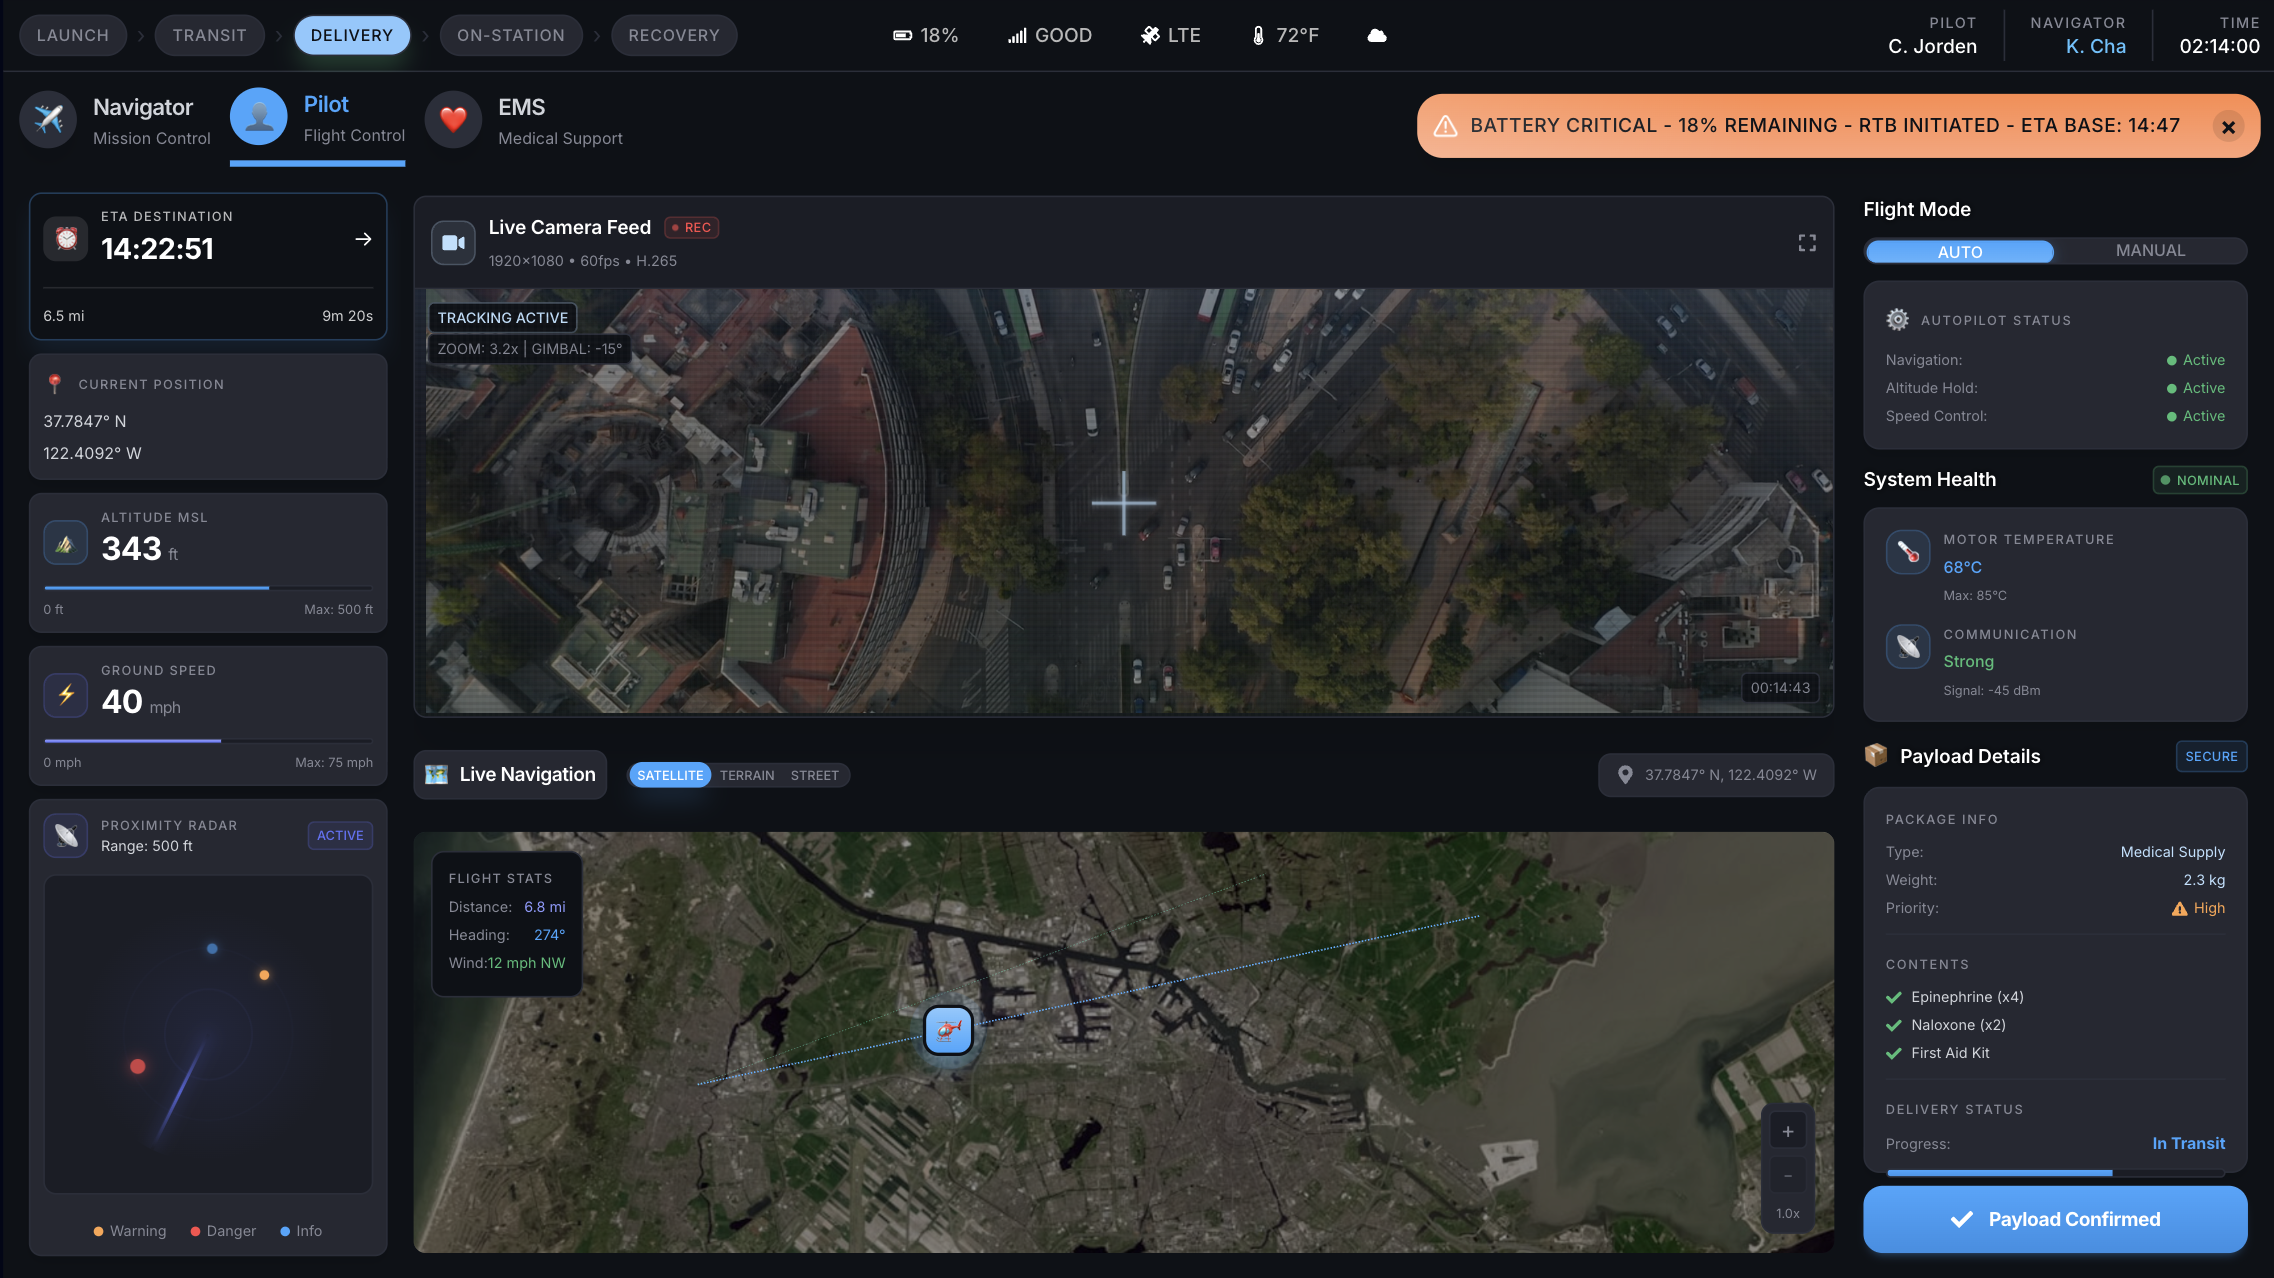Click the ETA destination alarm clock icon
2274x1278 pixels.
(x=66, y=238)
